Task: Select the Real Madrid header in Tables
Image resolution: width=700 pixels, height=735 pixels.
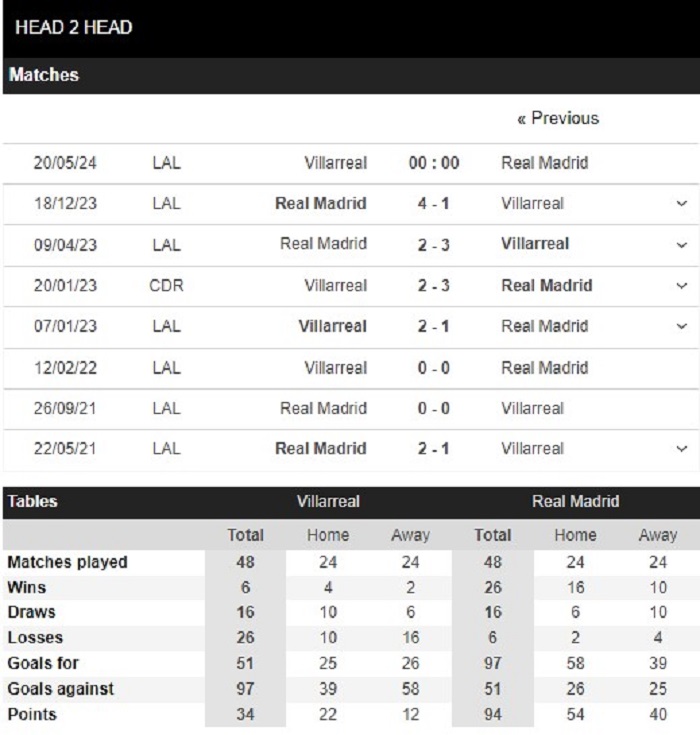Action: (575, 502)
